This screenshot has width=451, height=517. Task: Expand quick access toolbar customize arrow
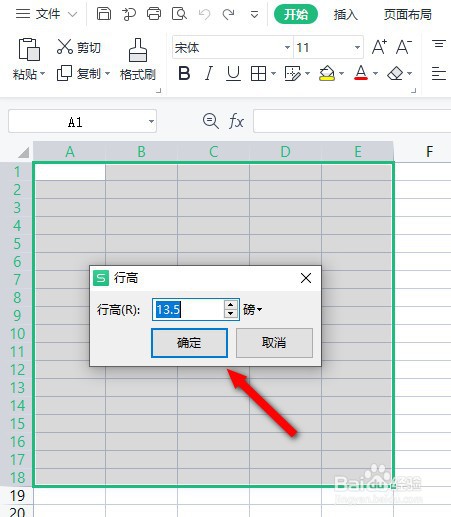[254, 15]
